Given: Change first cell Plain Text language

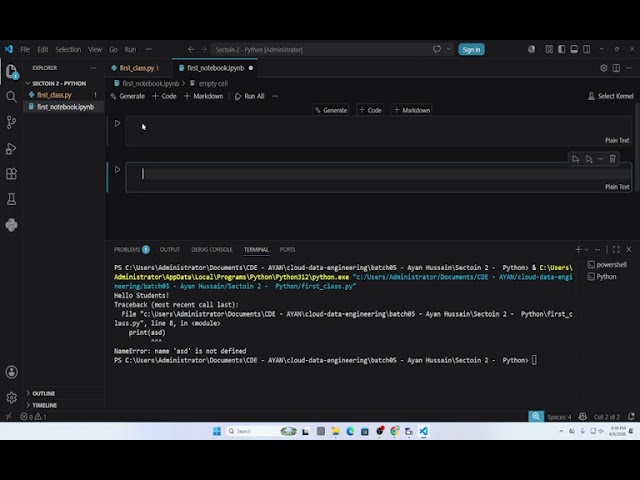Looking at the screenshot, I should click(617, 140).
